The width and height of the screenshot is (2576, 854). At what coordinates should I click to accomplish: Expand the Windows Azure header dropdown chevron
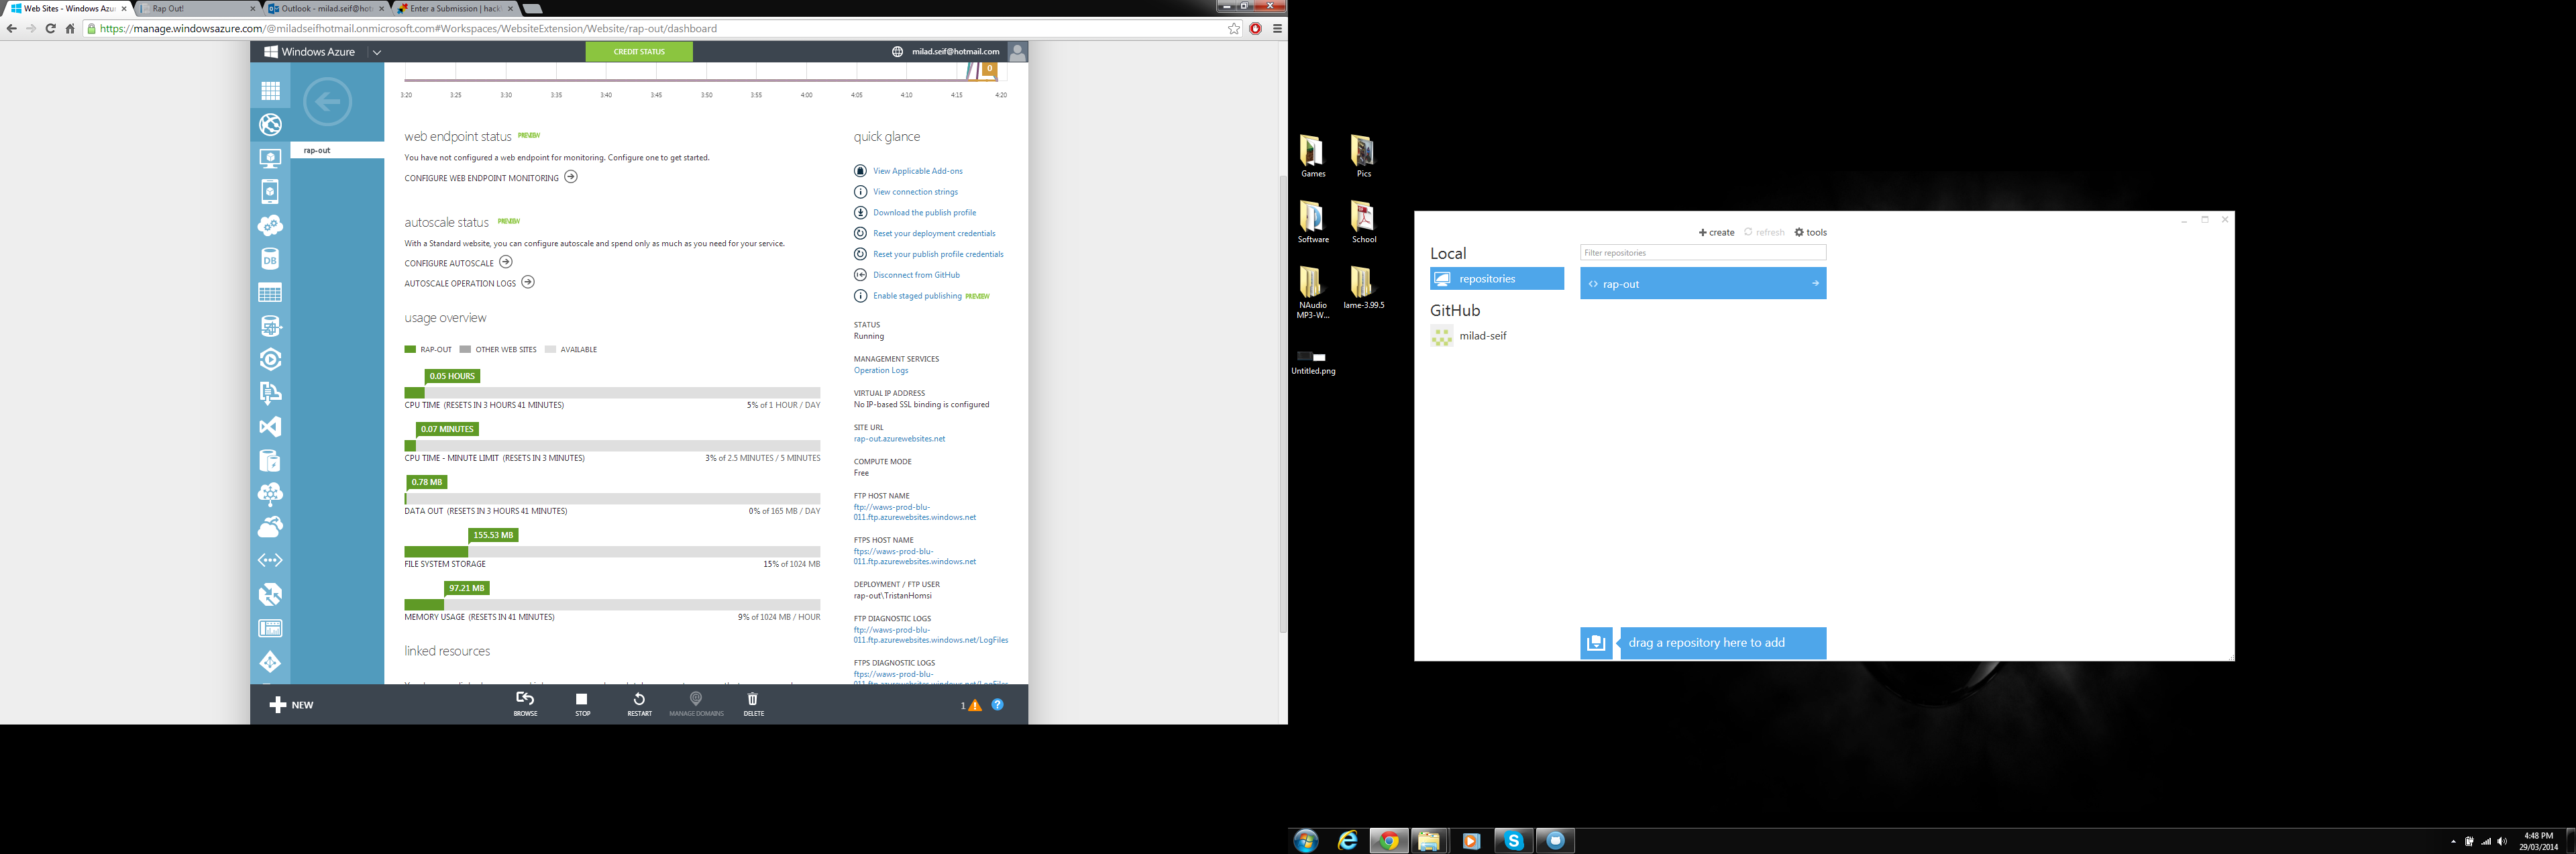pyautogui.click(x=377, y=52)
